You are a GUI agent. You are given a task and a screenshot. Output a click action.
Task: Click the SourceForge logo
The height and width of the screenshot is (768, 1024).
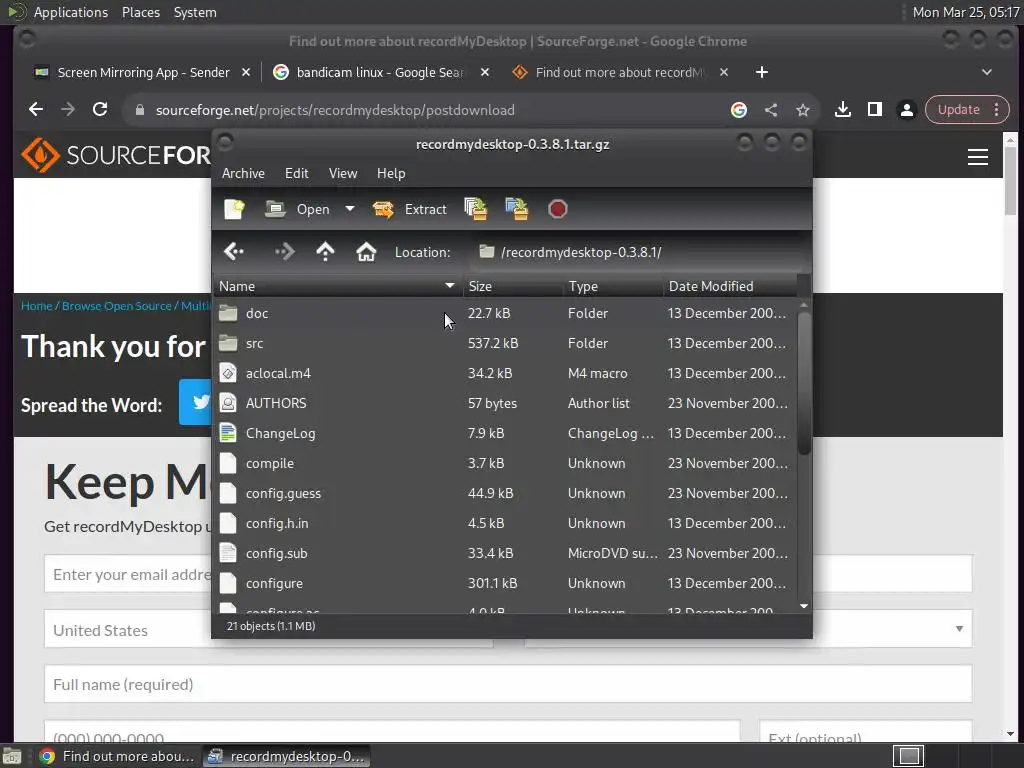tap(116, 155)
